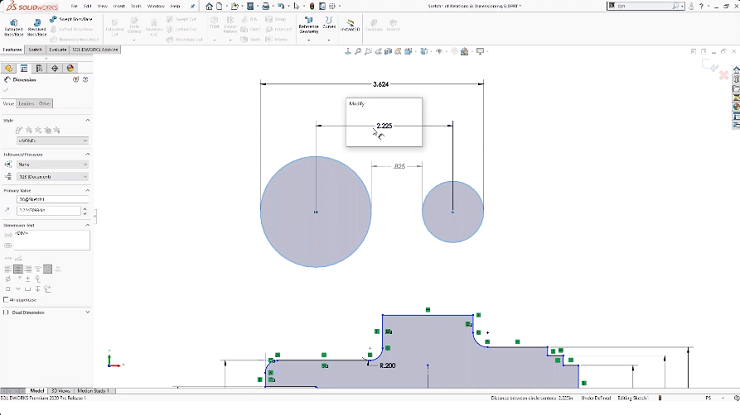Open the FeatureManager design tree tab icon

coord(9,69)
